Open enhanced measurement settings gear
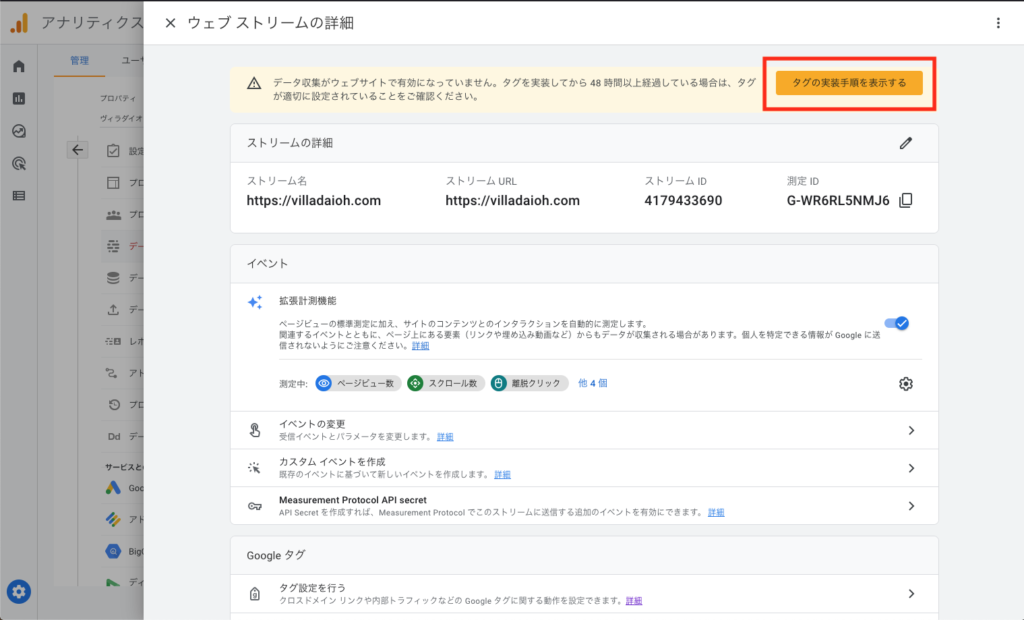The width and height of the screenshot is (1024, 620). pyautogui.click(x=906, y=384)
